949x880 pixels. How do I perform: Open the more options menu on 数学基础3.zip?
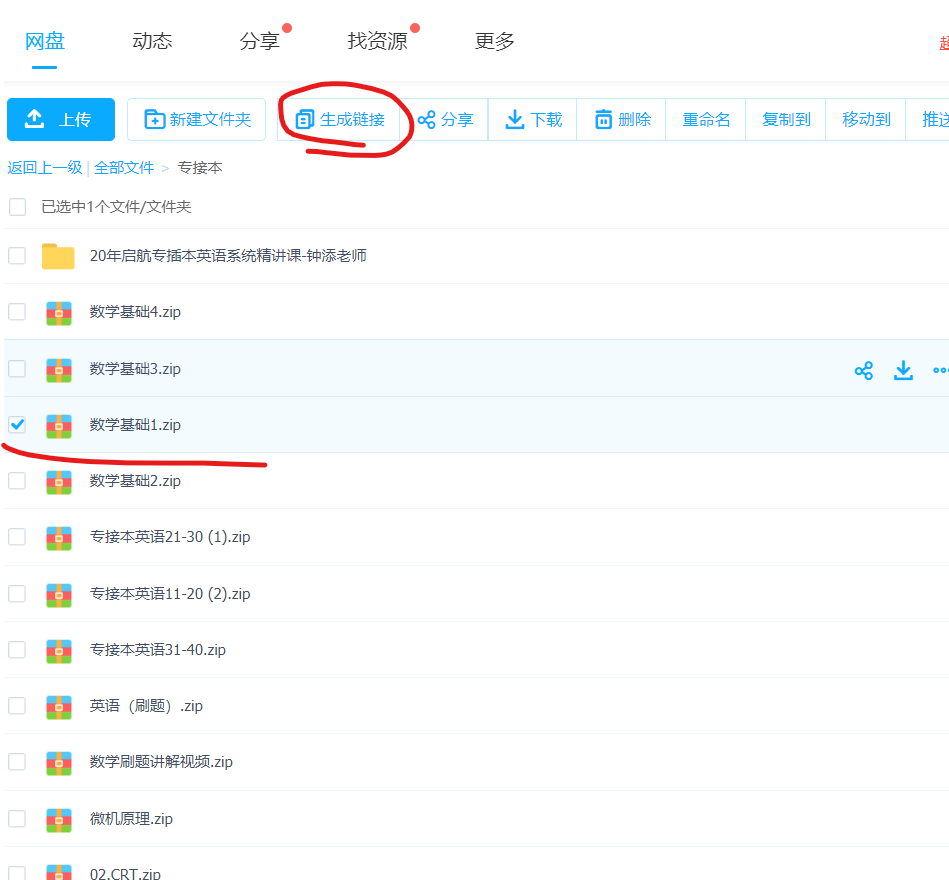tap(940, 370)
